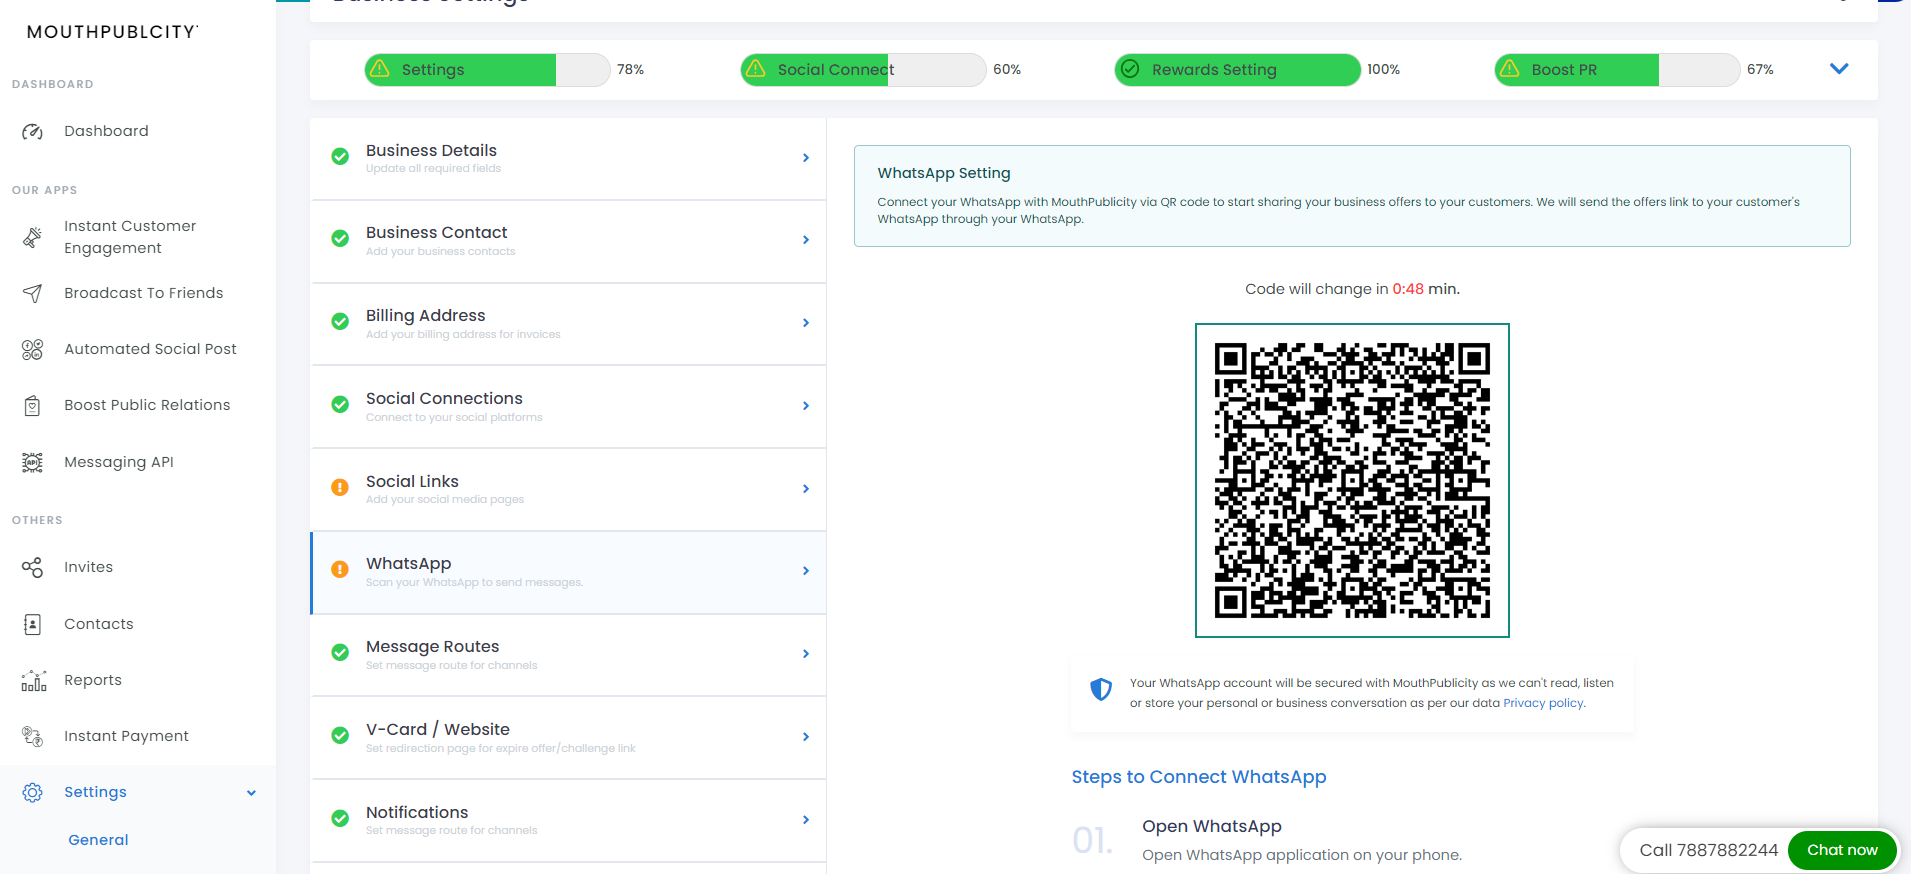
Task: Click the Broadcast To Friends paper-plane icon
Action: coord(32,293)
